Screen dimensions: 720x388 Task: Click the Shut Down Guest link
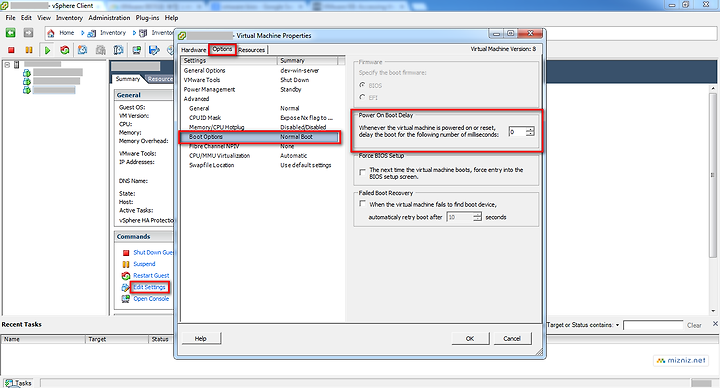(x=153, y=253)
